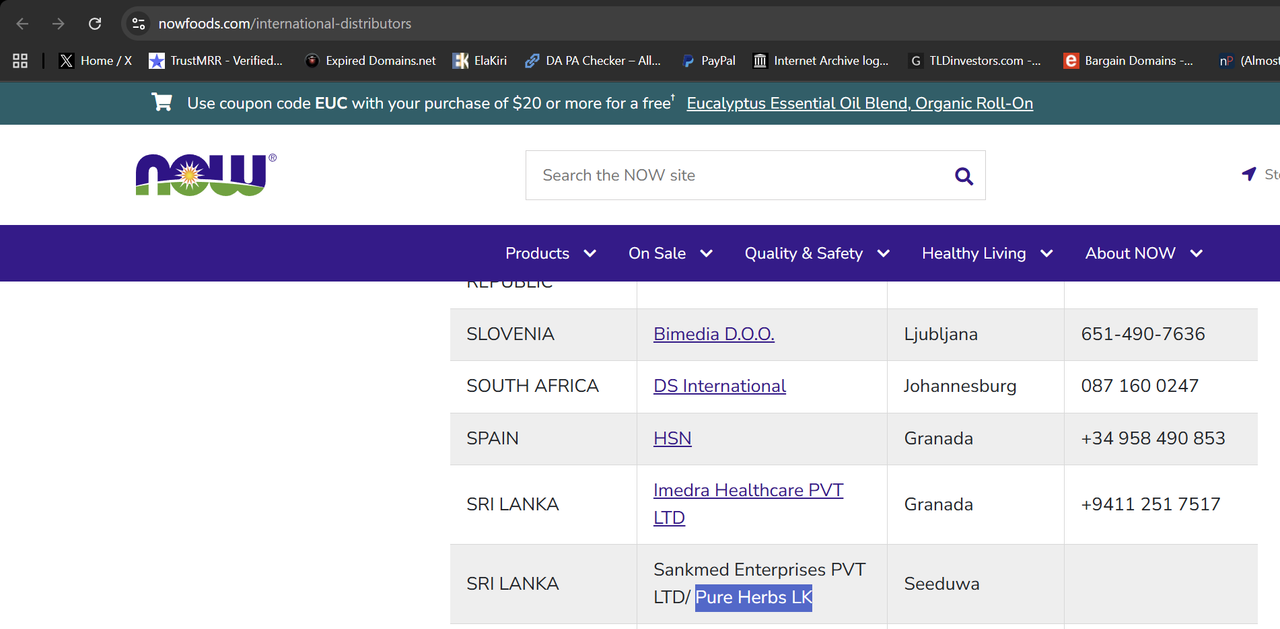The height and width of the screenshot is (629, 1280).
Task: Open site information icon in address bar
Action: [x=139, y=23]
